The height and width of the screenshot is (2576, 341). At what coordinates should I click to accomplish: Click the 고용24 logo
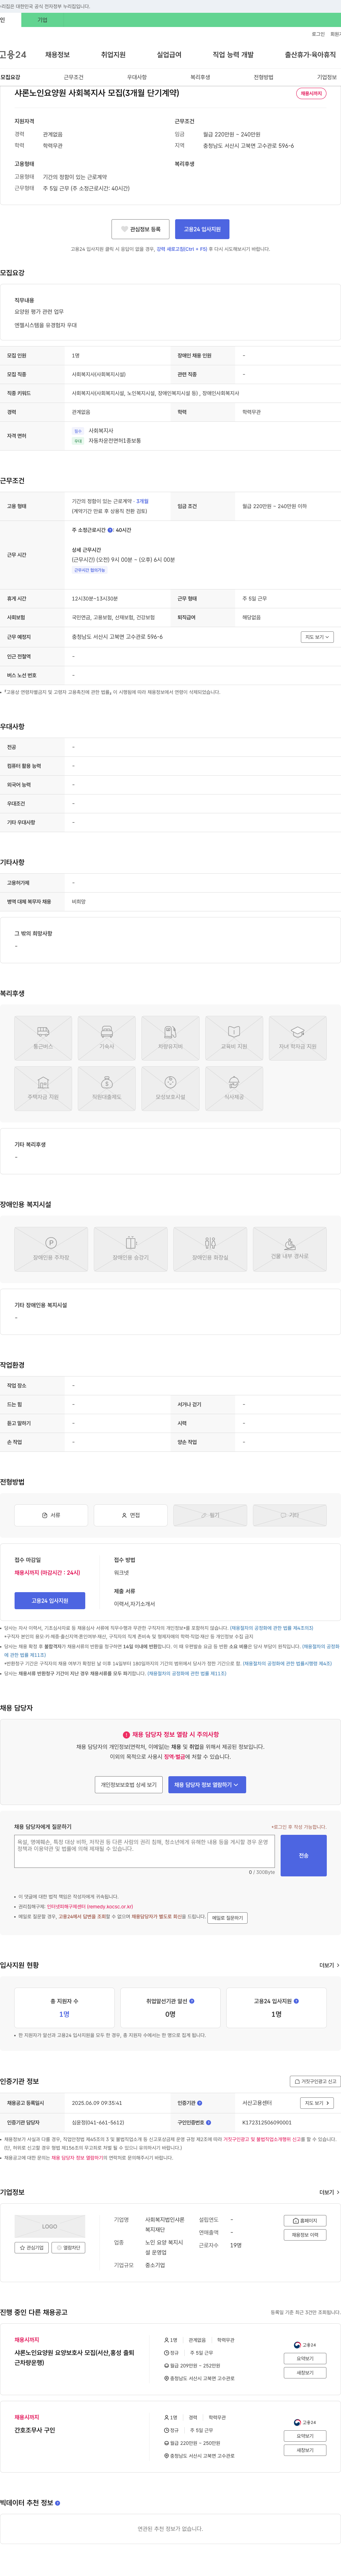pos(13,55)
